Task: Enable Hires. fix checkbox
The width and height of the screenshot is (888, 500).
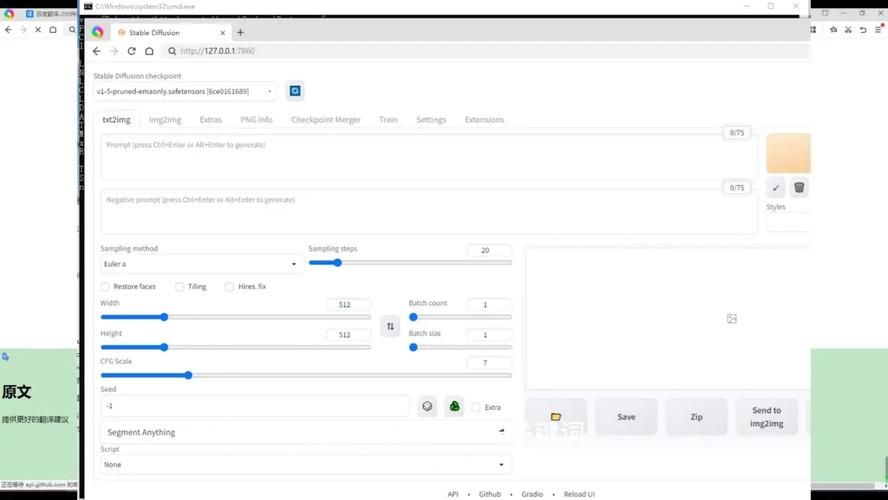Action: point(229,287)
